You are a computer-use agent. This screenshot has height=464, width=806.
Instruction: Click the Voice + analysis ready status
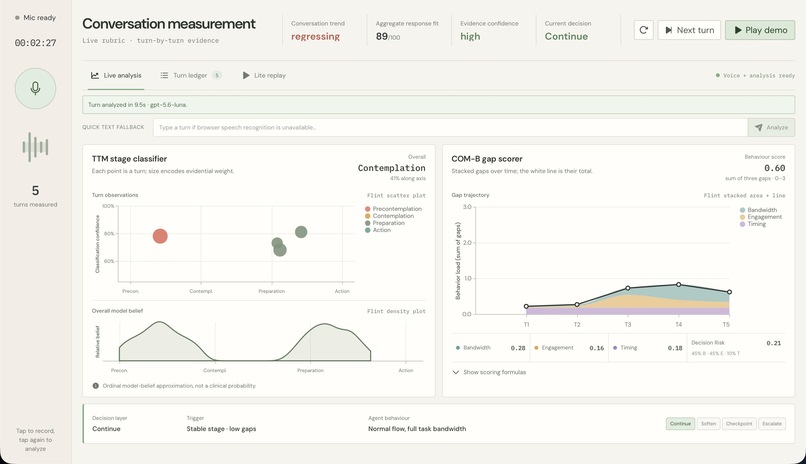pos(755,76)
